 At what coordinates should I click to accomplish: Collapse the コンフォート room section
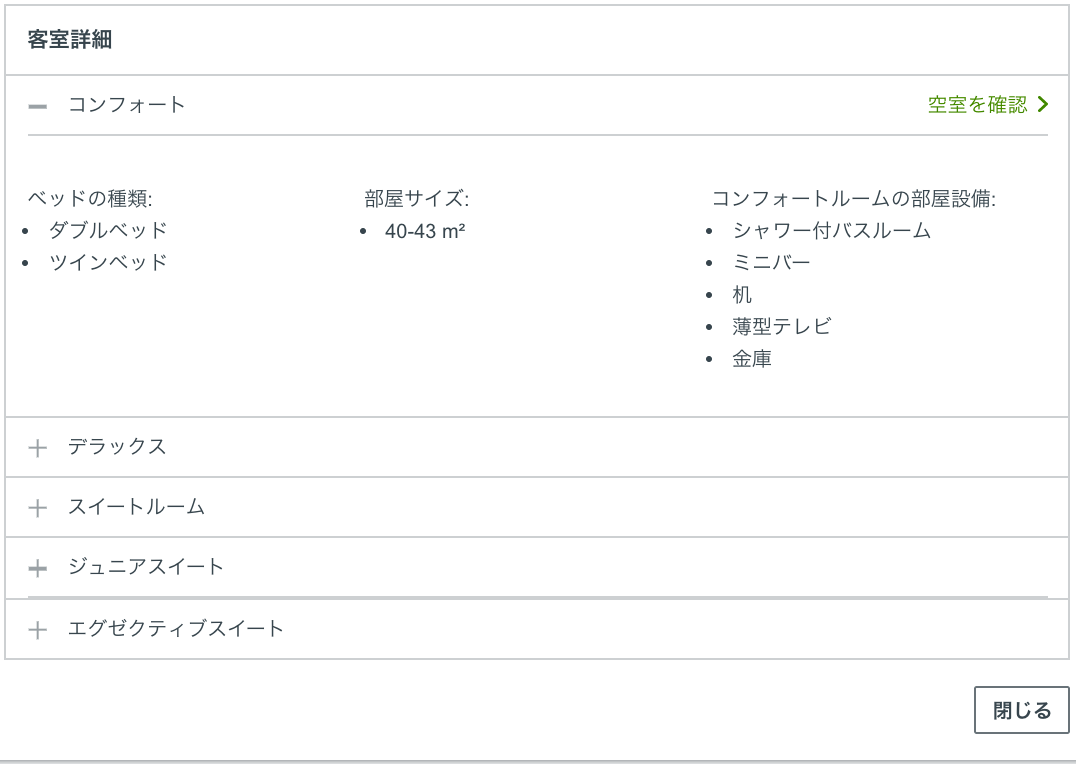(x=127, y=105)
